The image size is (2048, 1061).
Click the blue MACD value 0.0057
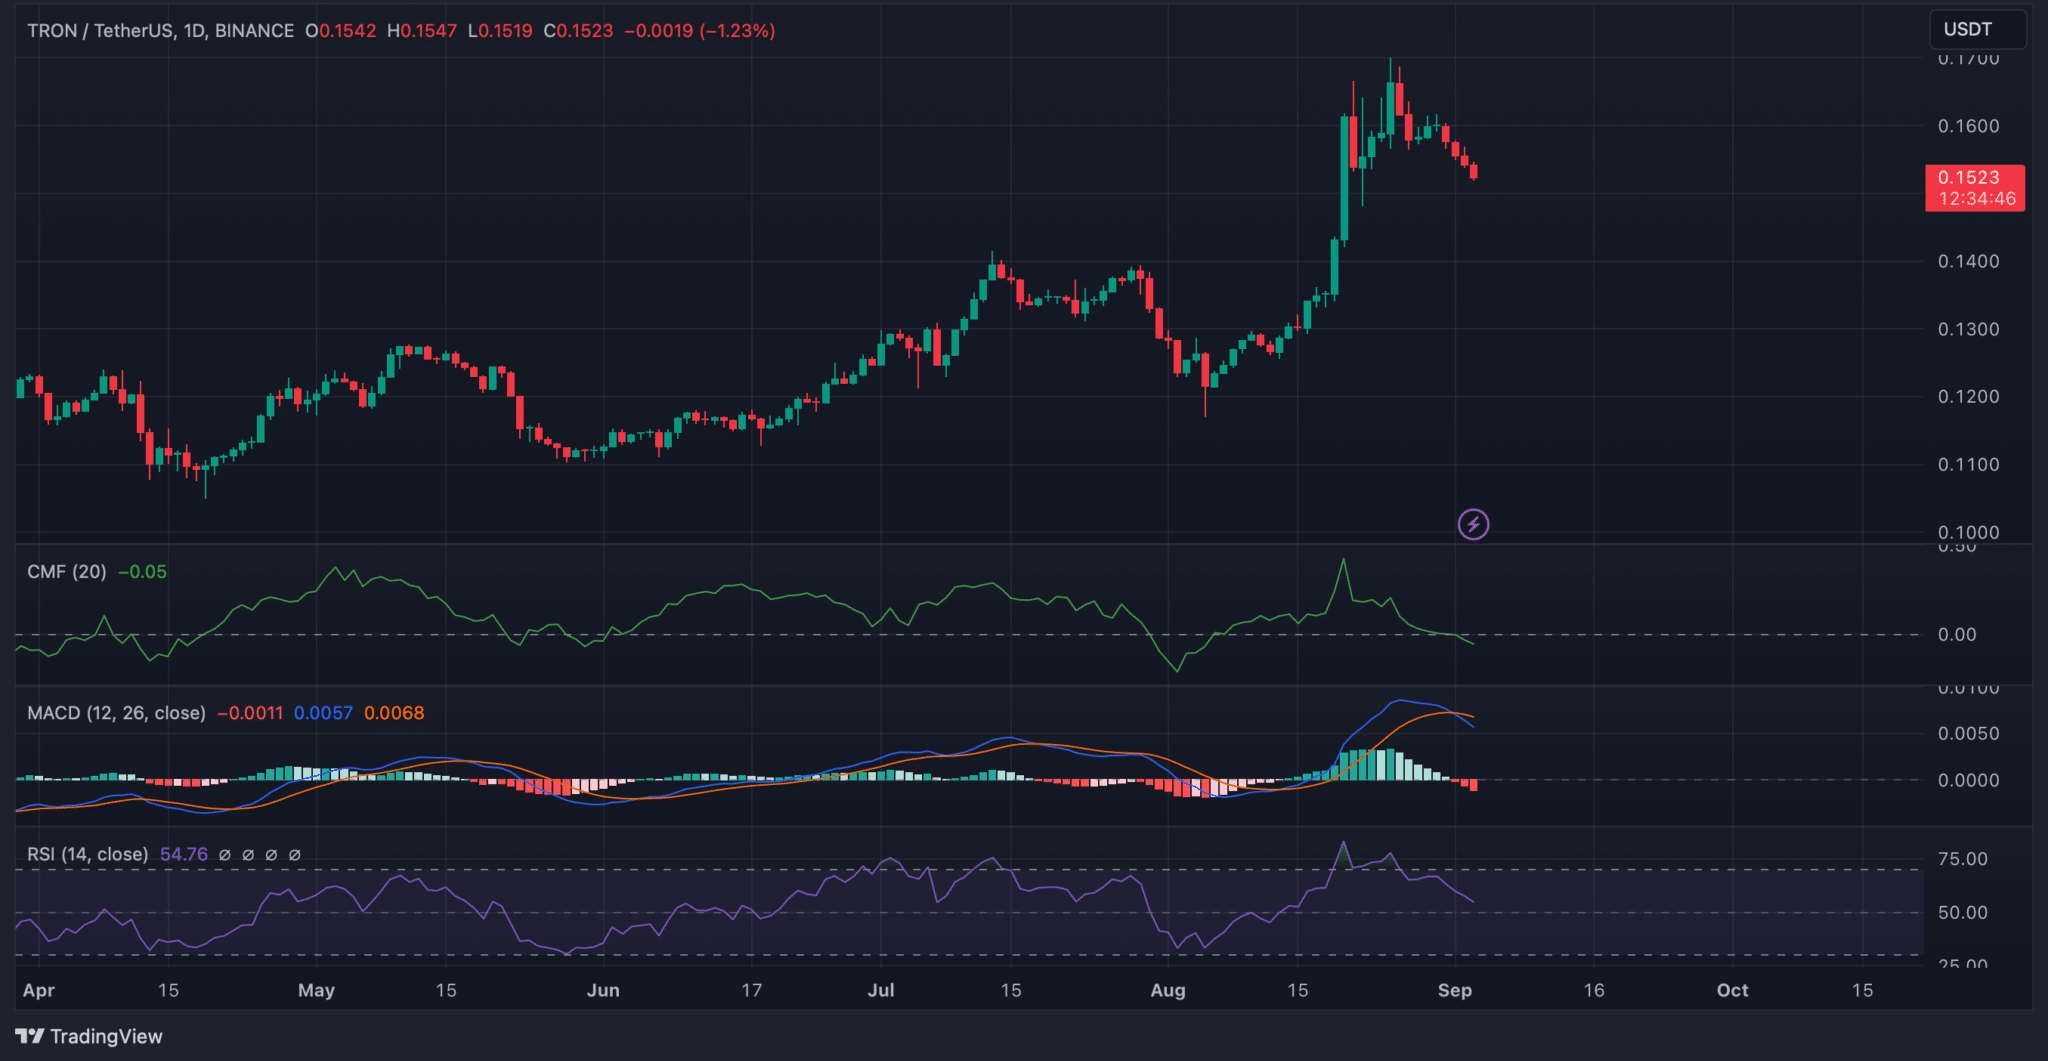(323, 713)
